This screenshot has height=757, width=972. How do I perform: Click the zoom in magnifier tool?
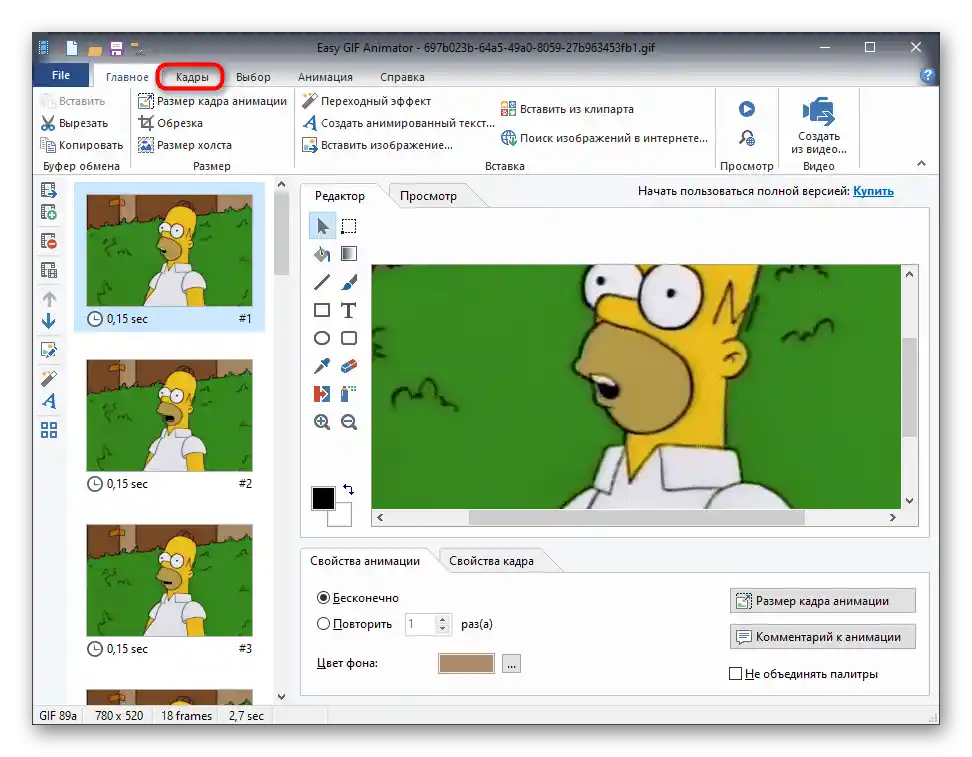tap(322, 422)
